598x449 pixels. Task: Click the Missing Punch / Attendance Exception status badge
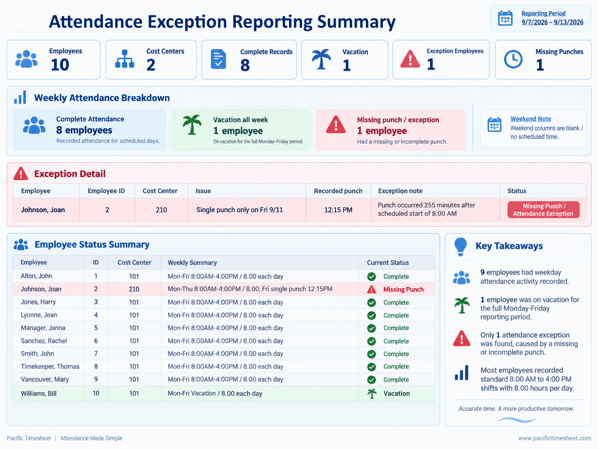click(543, 210)
